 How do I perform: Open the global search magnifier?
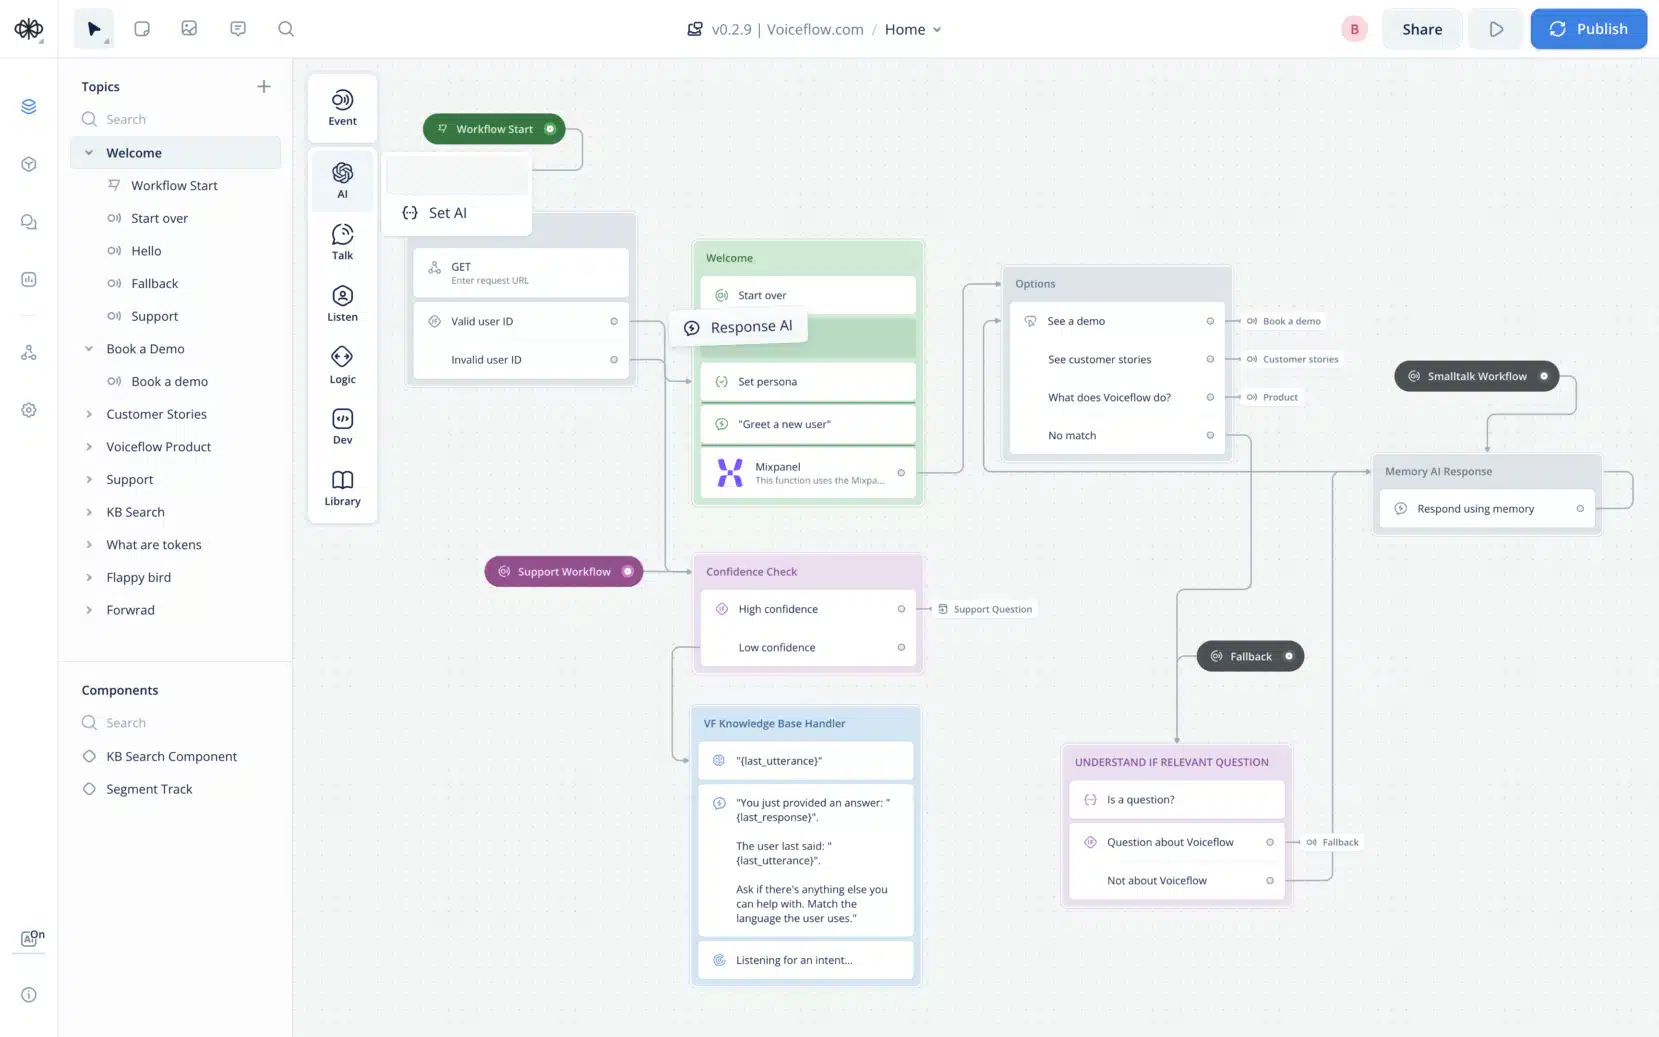pyautogui.click(x=286, y=29)
